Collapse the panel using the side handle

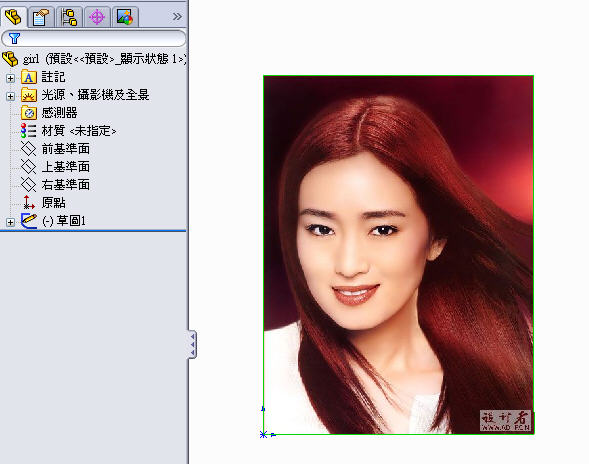(x=192, y=344)
